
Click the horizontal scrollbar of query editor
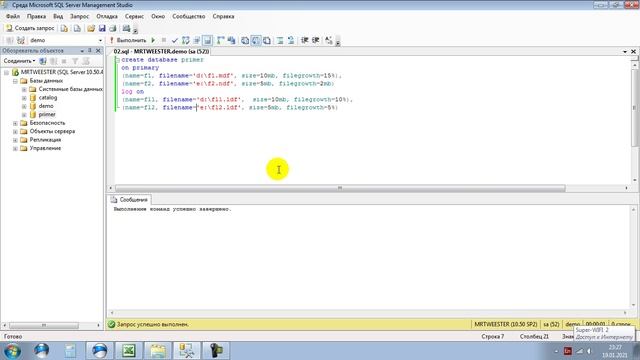click(x=340, y=188)
